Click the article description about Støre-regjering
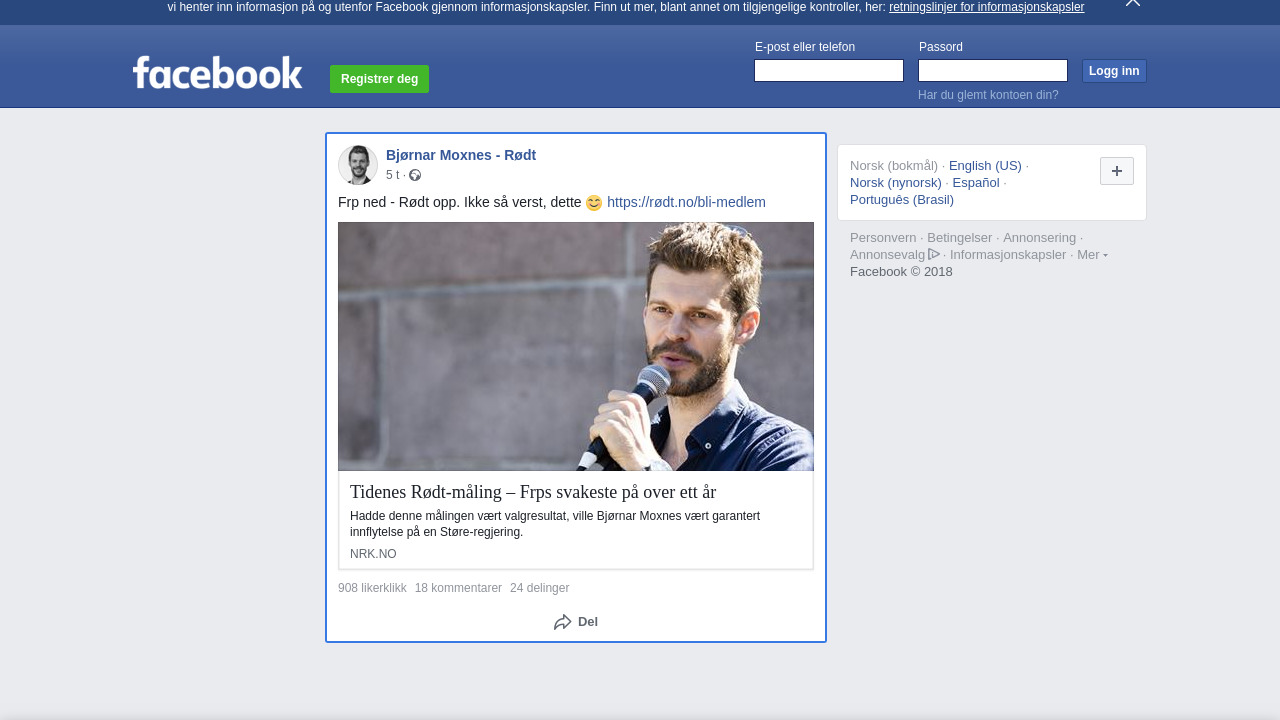Viewport: 1280px width, 720px height. click(x=555, y=524)
